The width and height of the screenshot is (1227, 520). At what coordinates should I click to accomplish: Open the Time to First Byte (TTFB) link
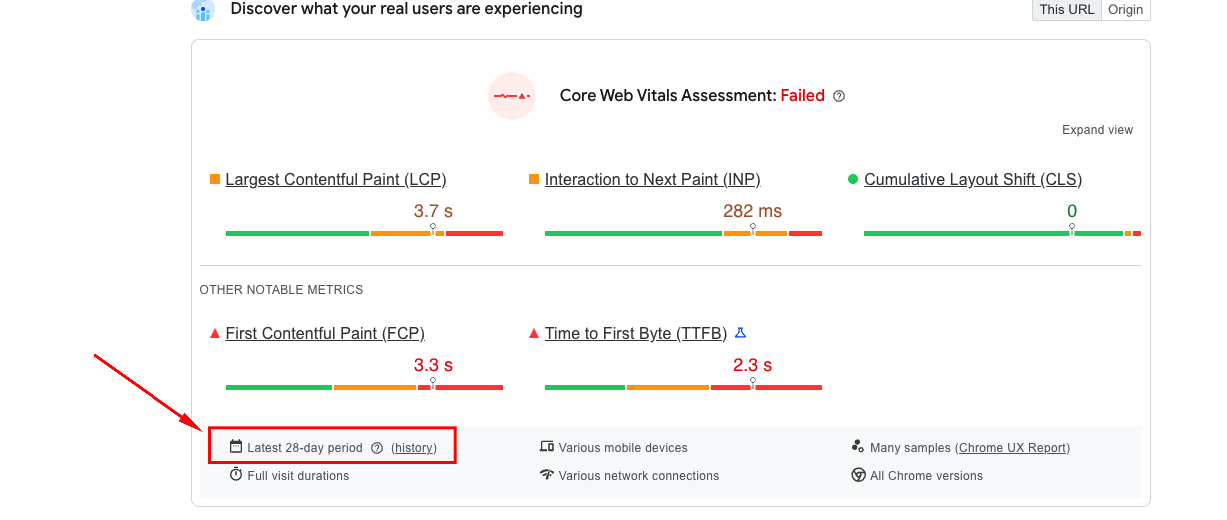point(635,334)
